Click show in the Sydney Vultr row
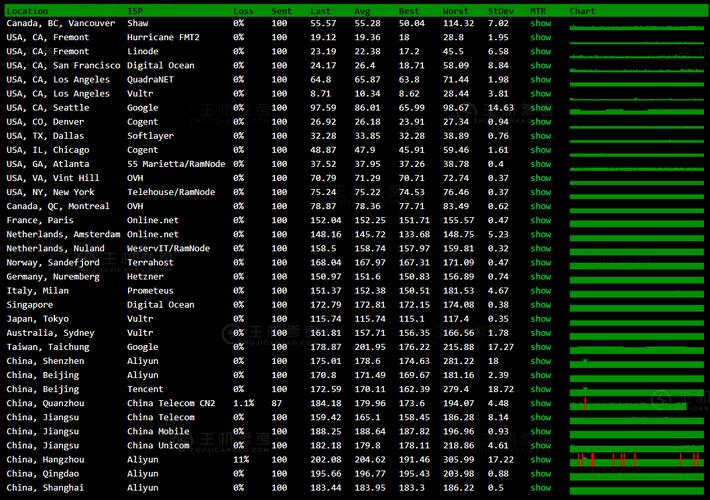This screenshot has width=710, height=500. (541, 332)
